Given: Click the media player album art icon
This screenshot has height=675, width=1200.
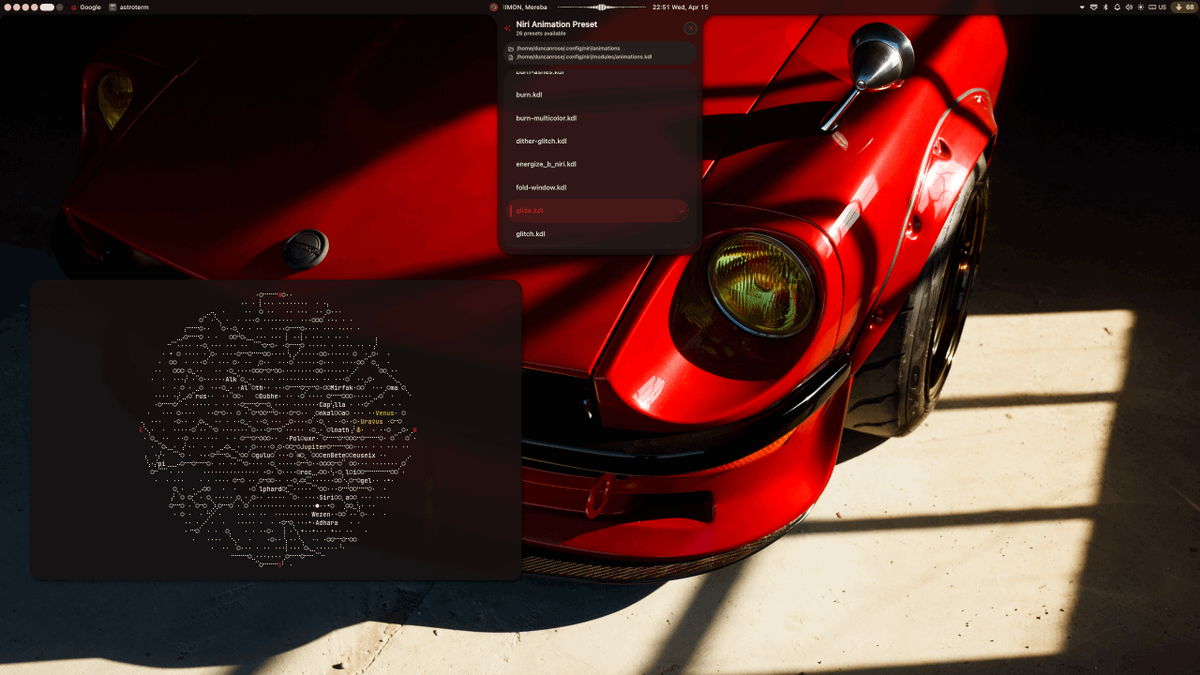Looking at the screenshot, I should tap(494, 7).
